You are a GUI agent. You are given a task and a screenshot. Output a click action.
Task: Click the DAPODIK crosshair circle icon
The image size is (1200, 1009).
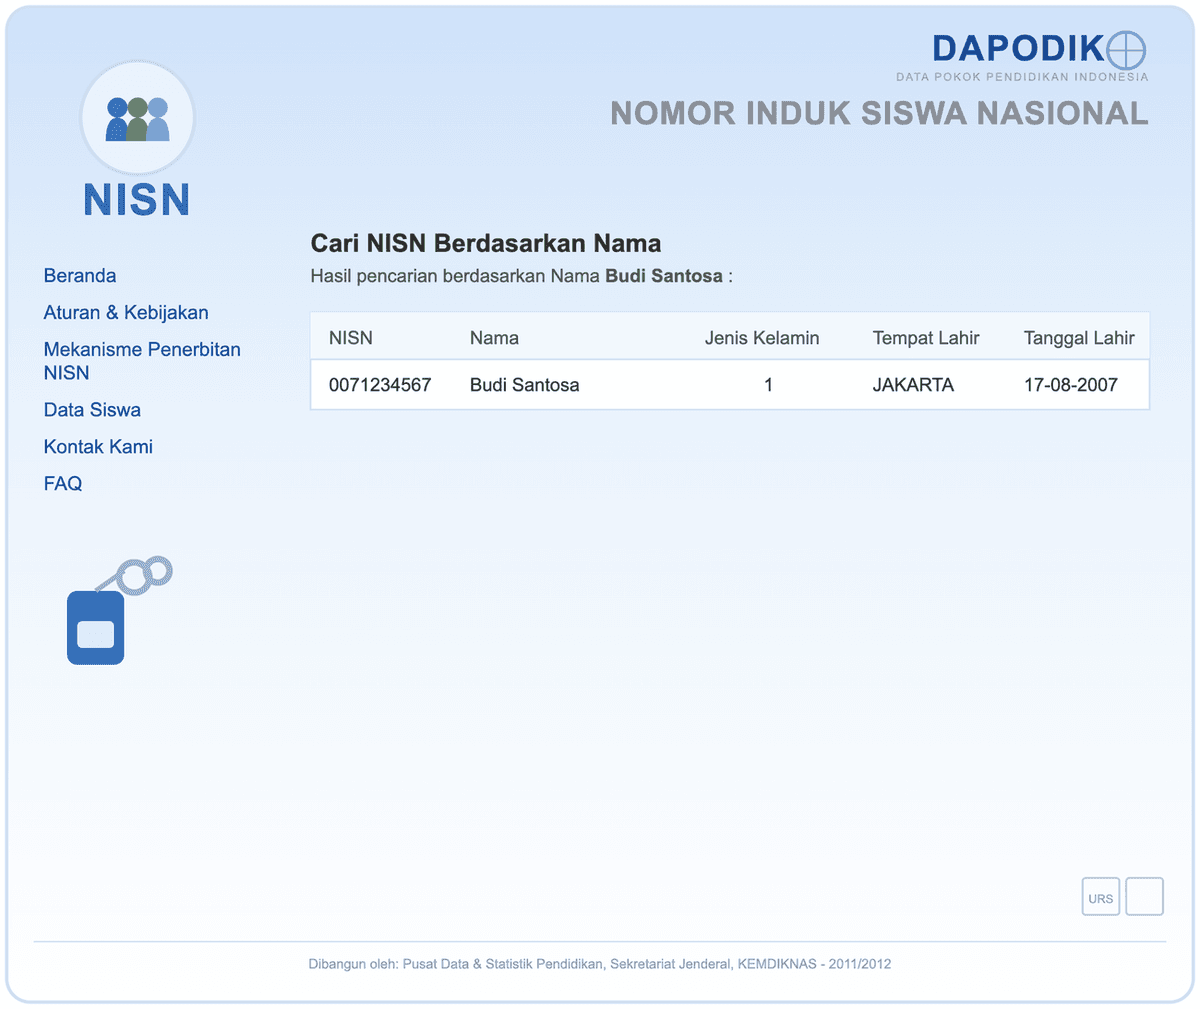1127,49
